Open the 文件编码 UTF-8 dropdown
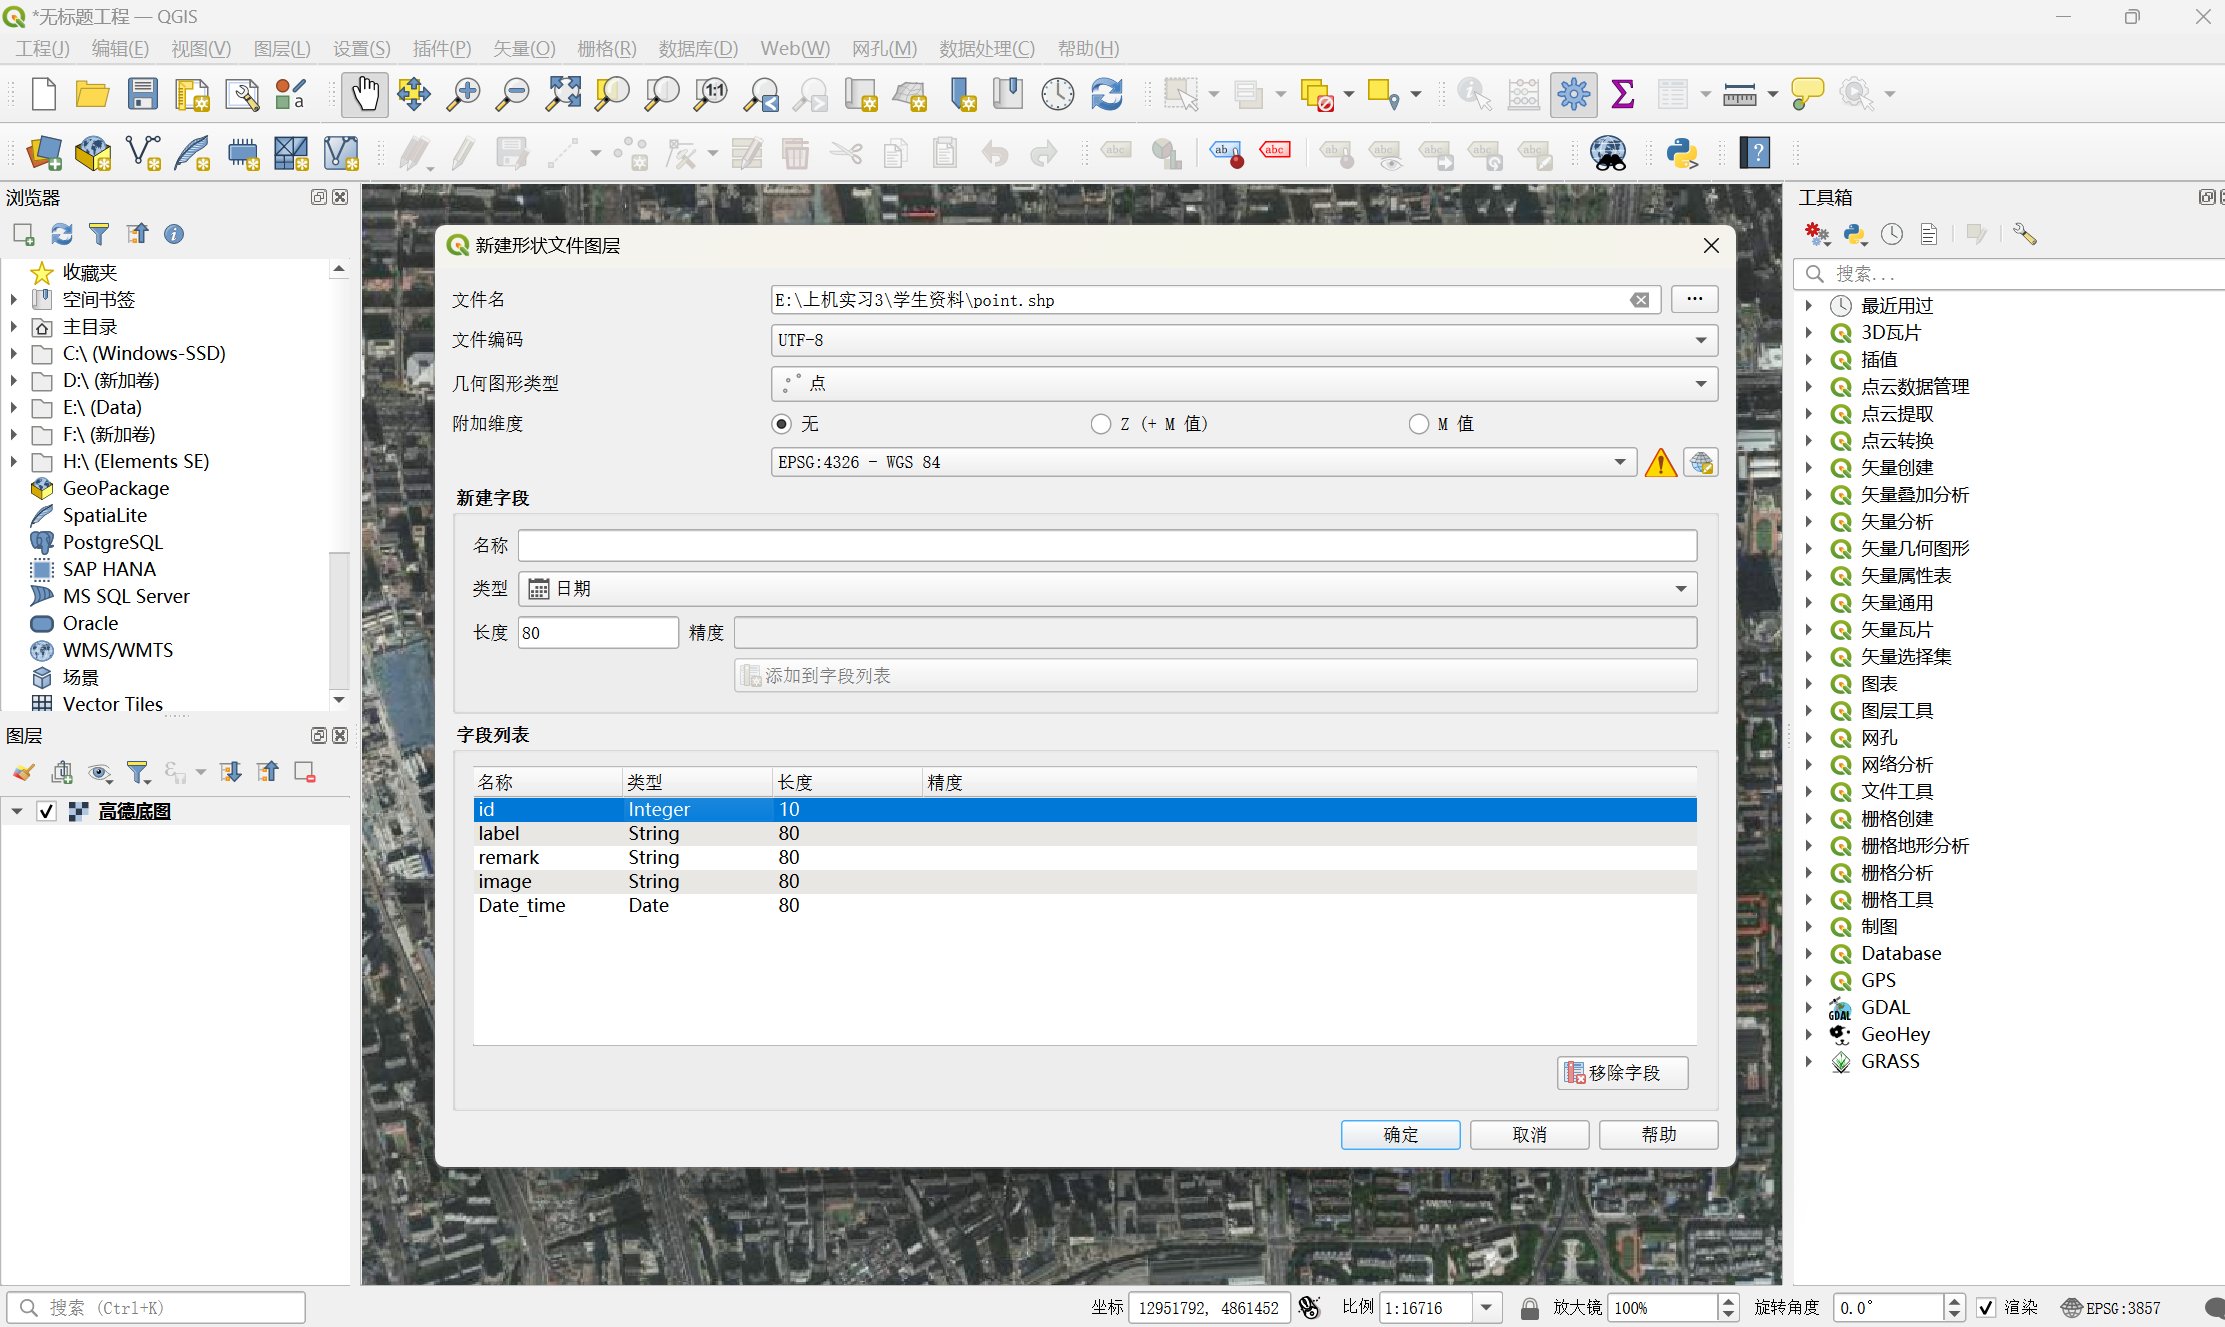The image size is (2225, 1327). (1244, 340)
